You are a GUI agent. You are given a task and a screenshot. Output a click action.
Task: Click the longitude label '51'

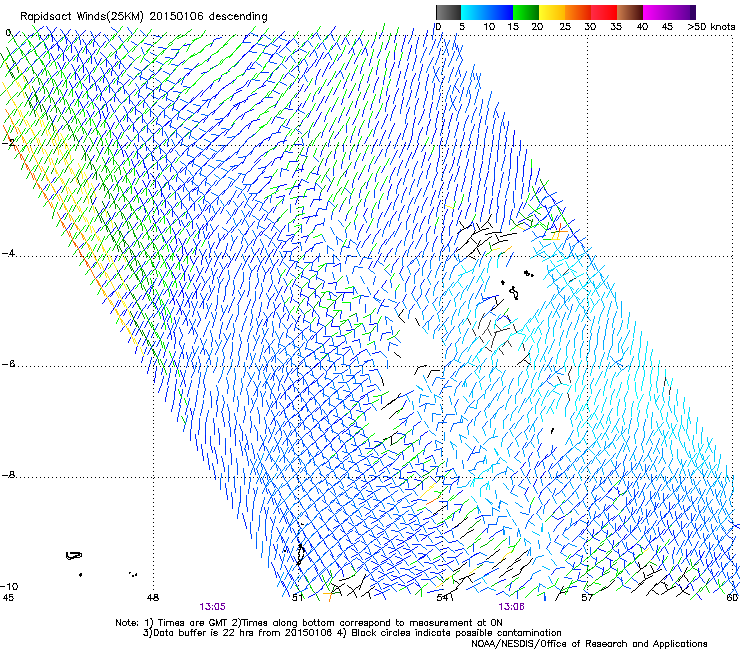[x=297, y=598]
